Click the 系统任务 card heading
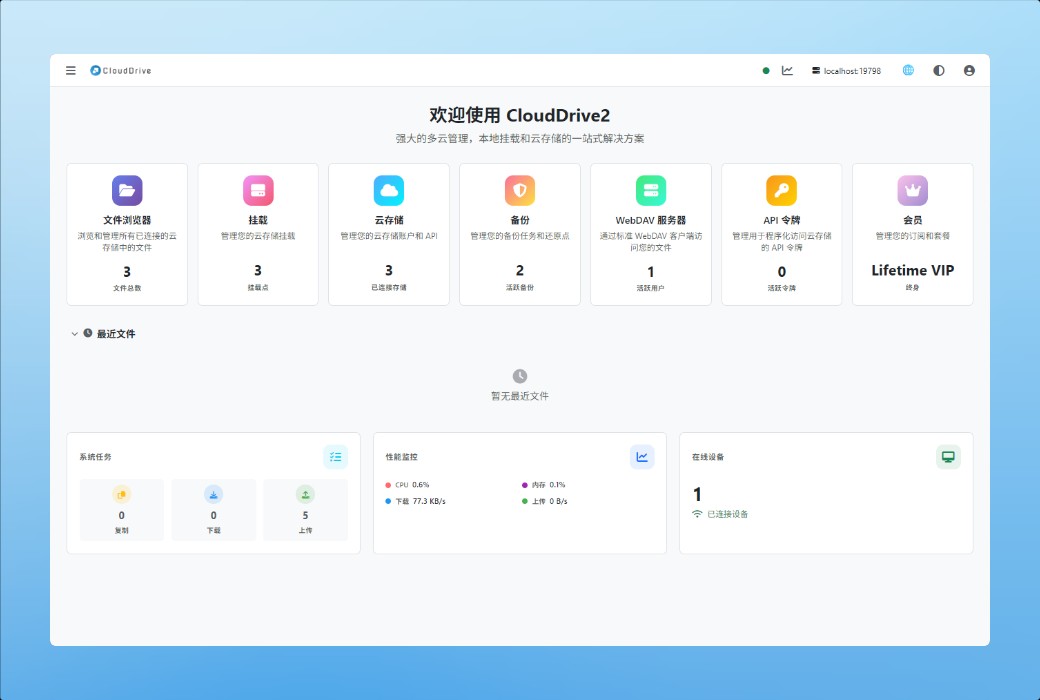The image size is (1040, 700). coord(96,456)
